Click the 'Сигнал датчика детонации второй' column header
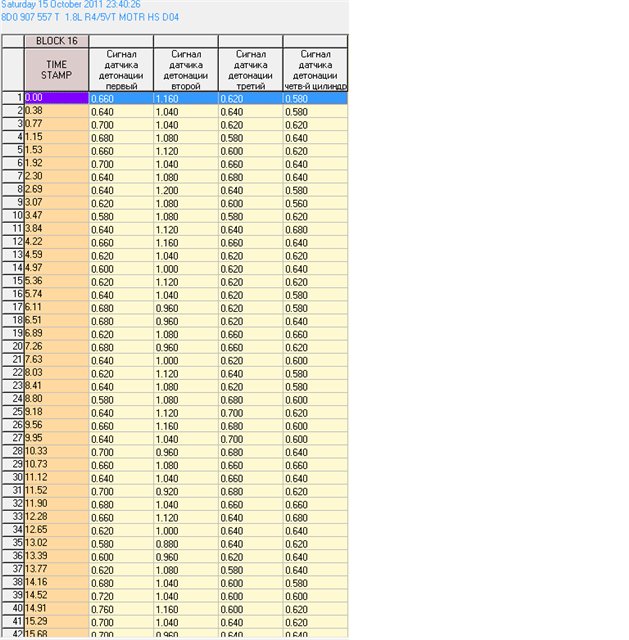 [186, 70]
